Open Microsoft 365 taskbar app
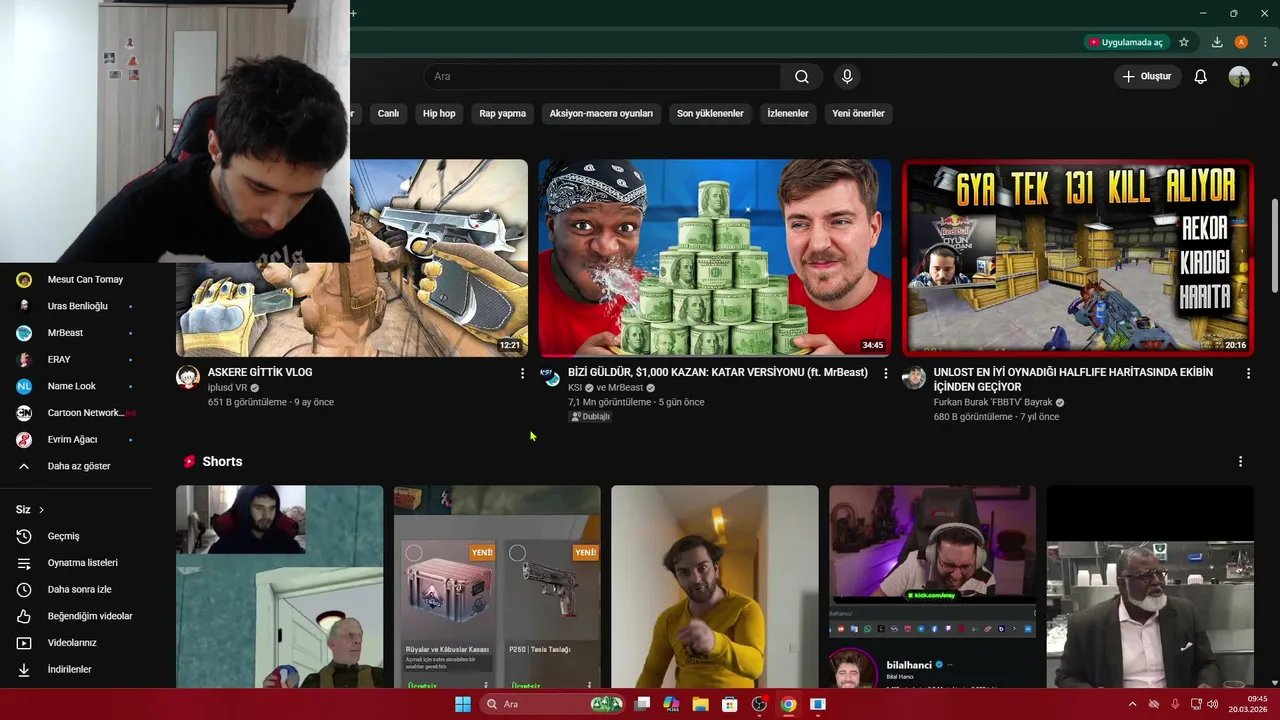The height and width of the screenshot is (720, 1280). click(x=671, y=704)
